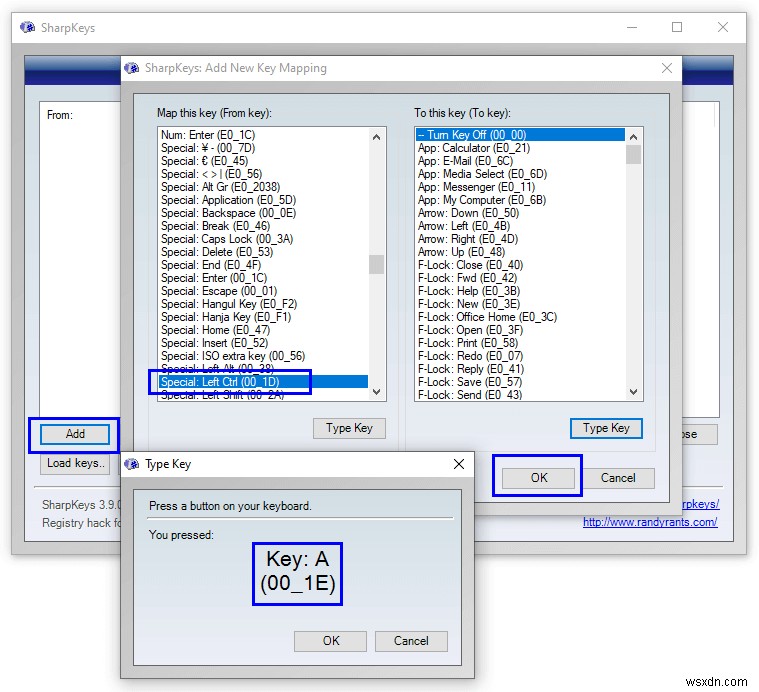Image resolution: width=759 pixels, height=692 pixels.
Task: Select Special: Left Ctrl (00_1D)
Action: point(263,382)
